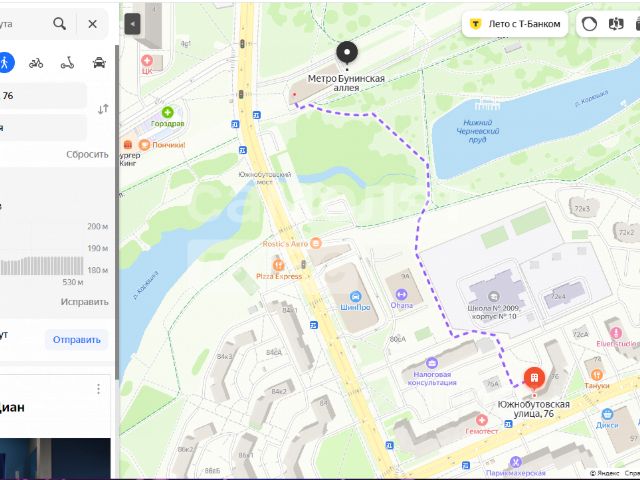The height and width of the screenshot is (480, 640).
Task: Click the Отправить button
Action: click(77, 340)
